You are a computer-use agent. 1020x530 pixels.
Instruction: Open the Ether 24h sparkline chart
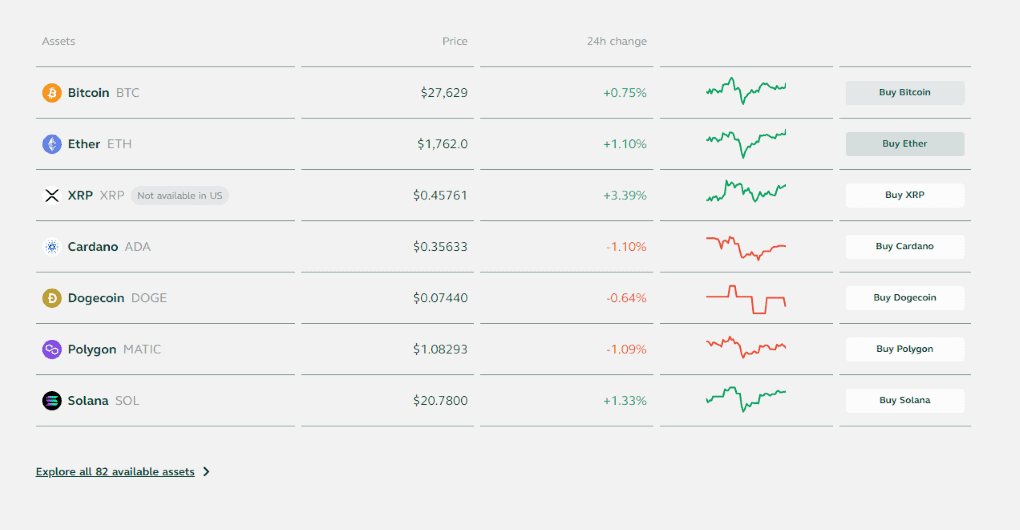(x=746, y=143)
